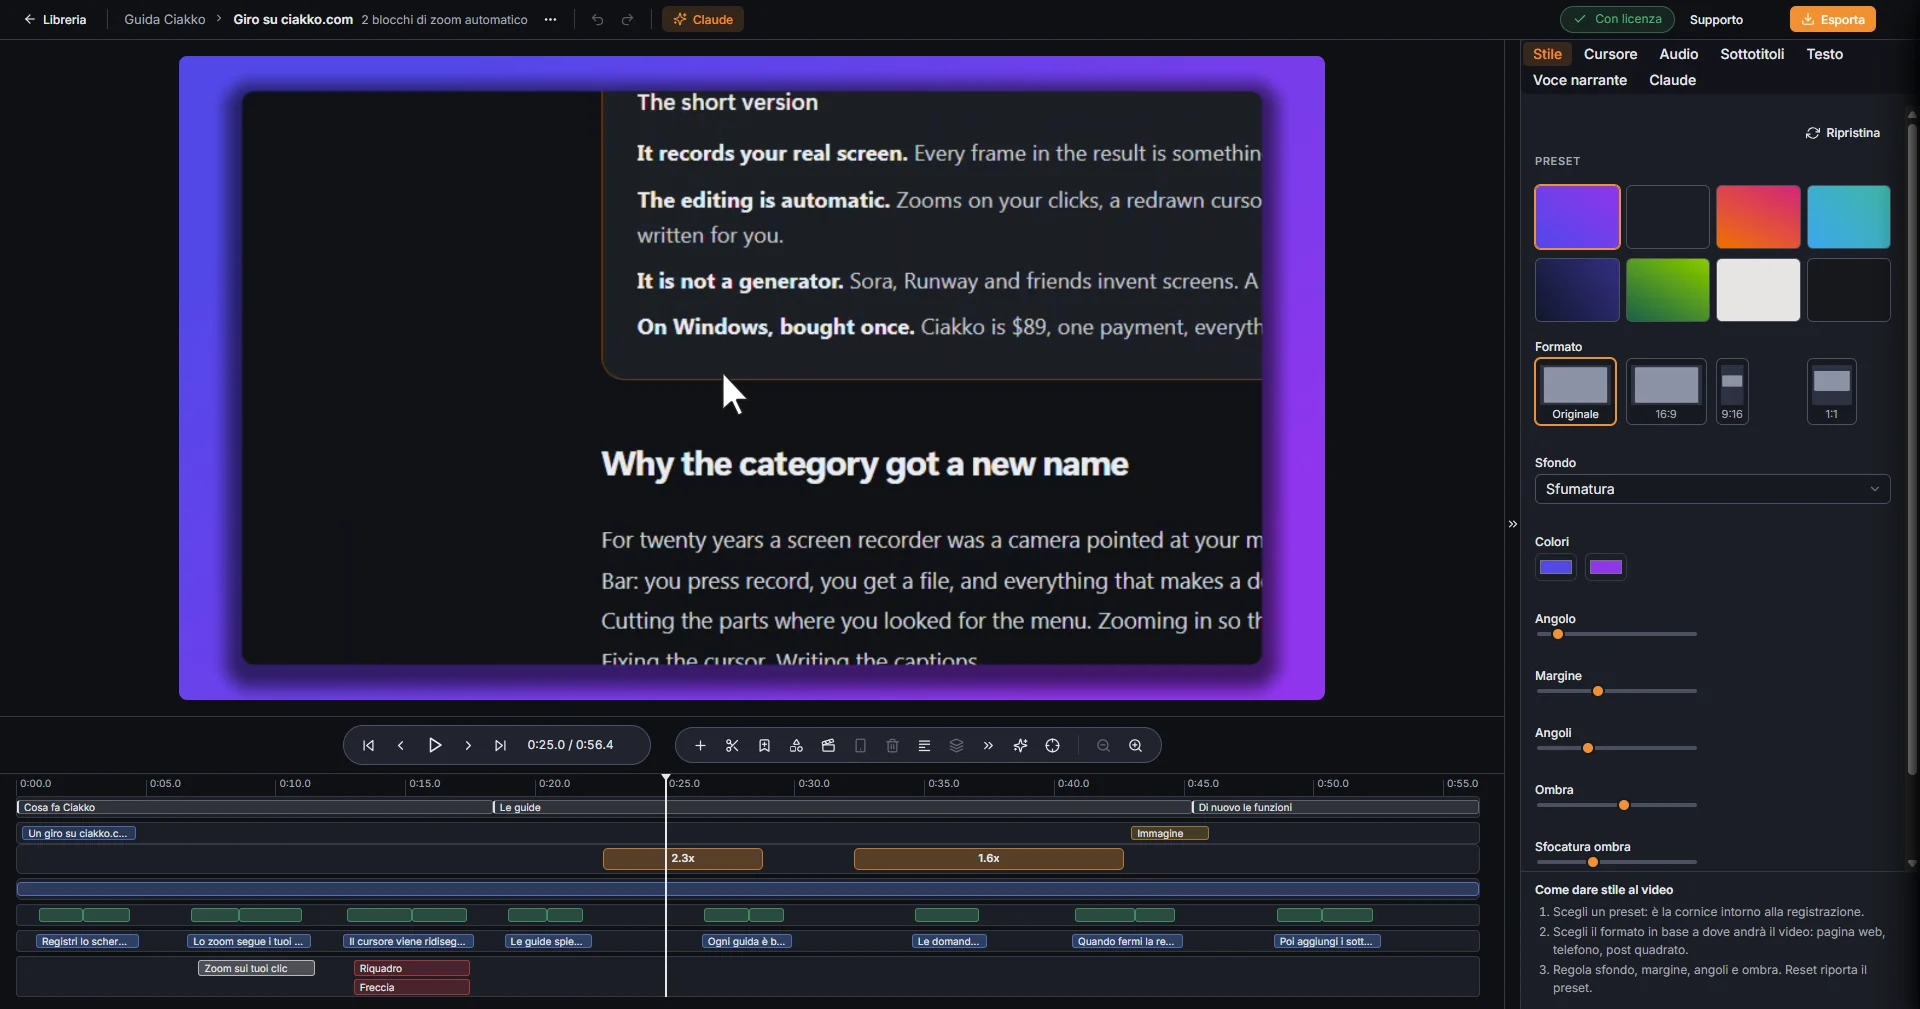
Task: Step forward one frame
Action: 468,745
